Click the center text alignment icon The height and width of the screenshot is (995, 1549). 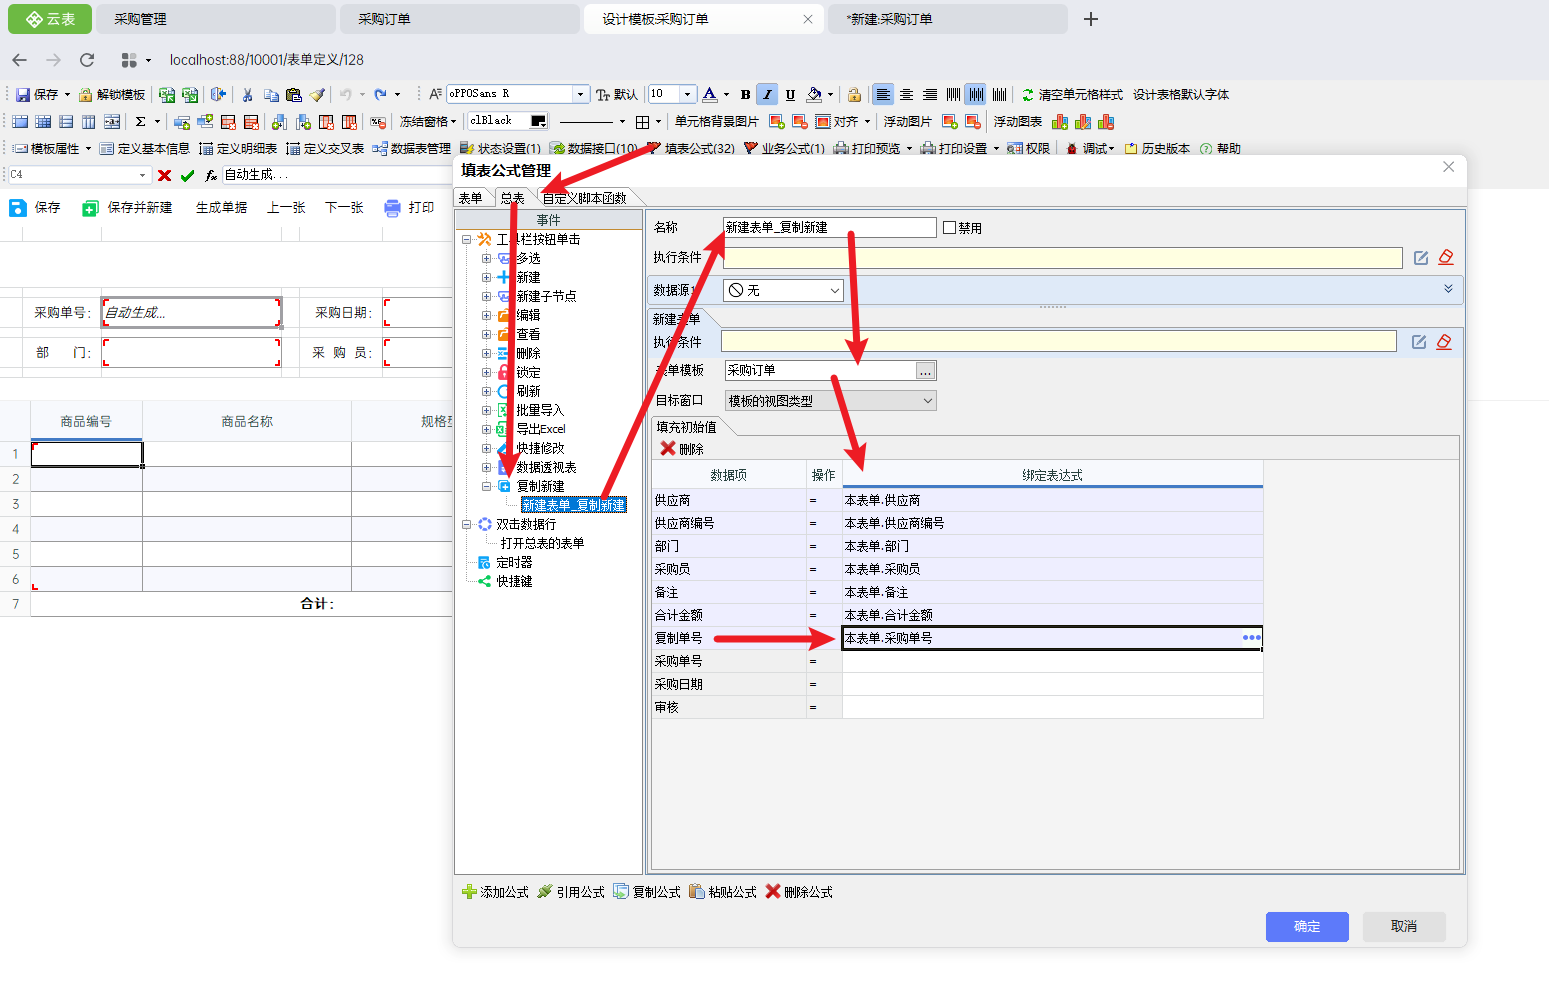[x=906, y=95]
